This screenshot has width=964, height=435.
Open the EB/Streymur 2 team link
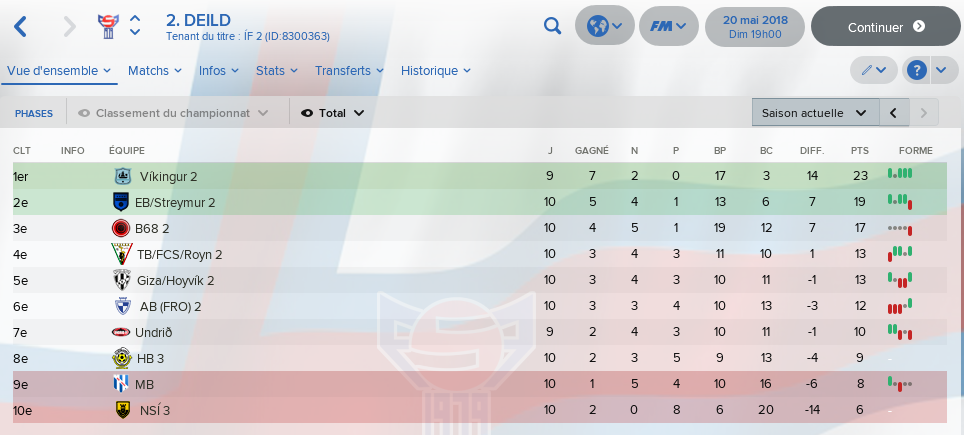pos(175,202)
